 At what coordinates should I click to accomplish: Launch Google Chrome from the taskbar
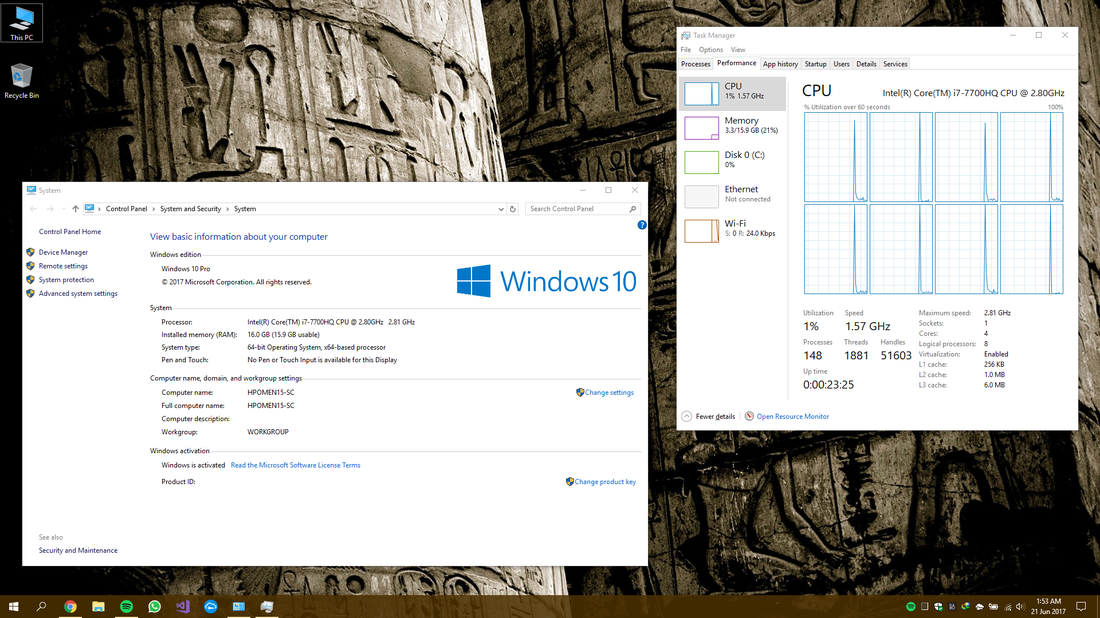(70, 606)
